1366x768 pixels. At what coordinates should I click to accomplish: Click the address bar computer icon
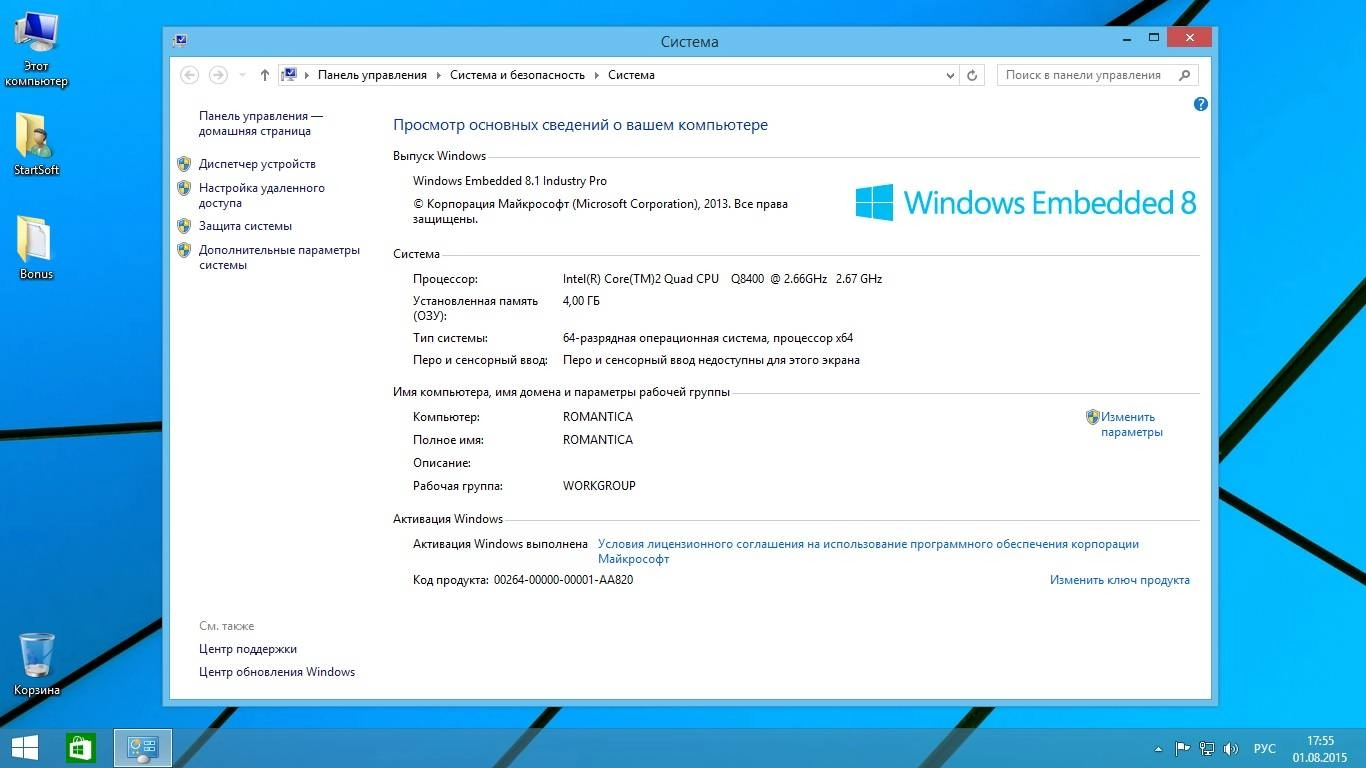click(x=289, y=75)
